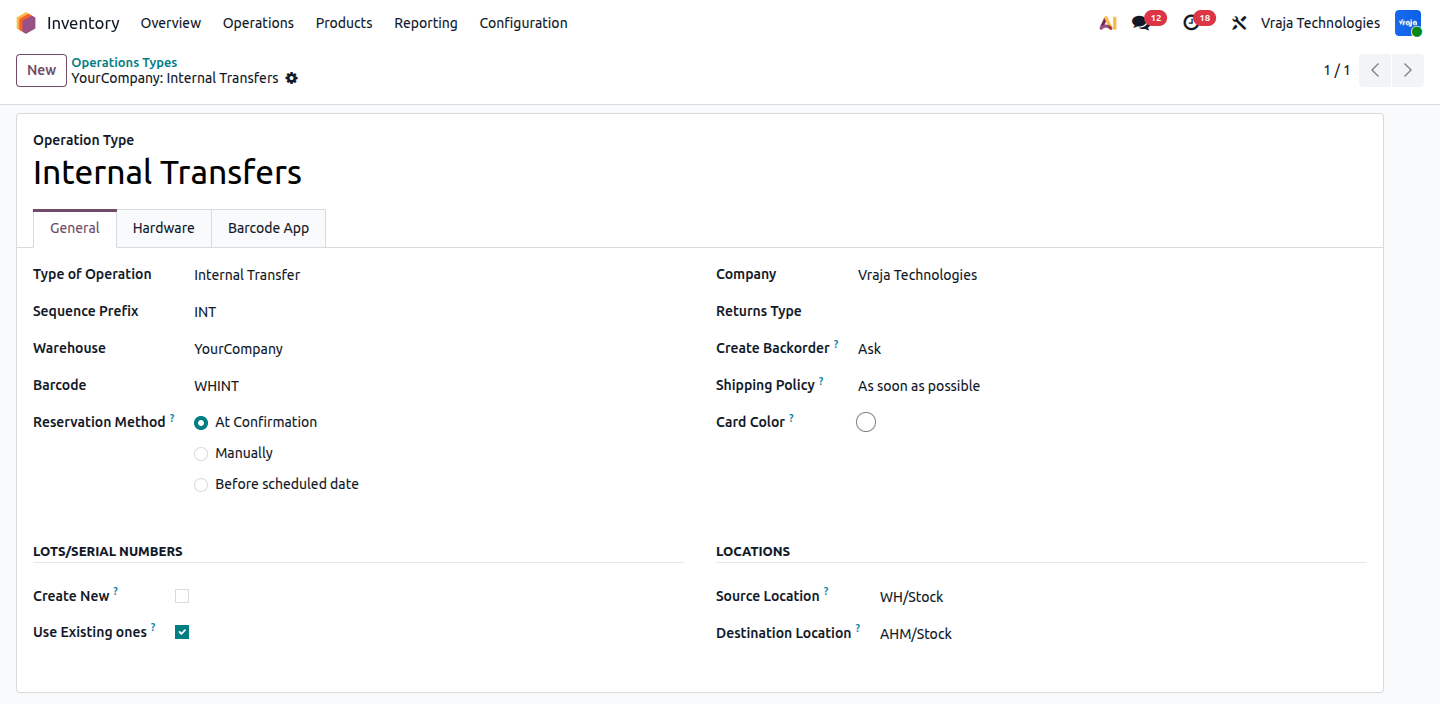Uncheck the Use Existing ones checkbox

(x=182, y=632)
